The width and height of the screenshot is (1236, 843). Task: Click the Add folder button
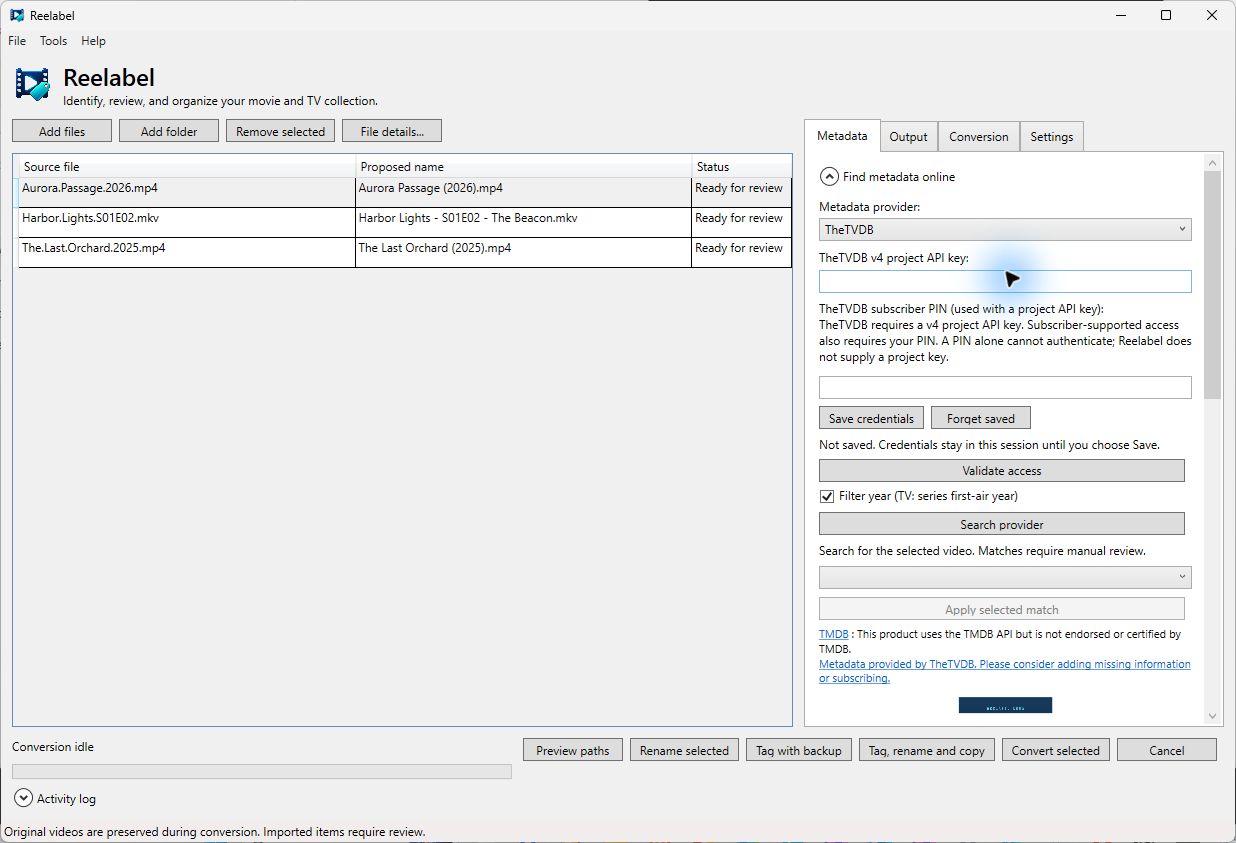(x=169, y=131)
